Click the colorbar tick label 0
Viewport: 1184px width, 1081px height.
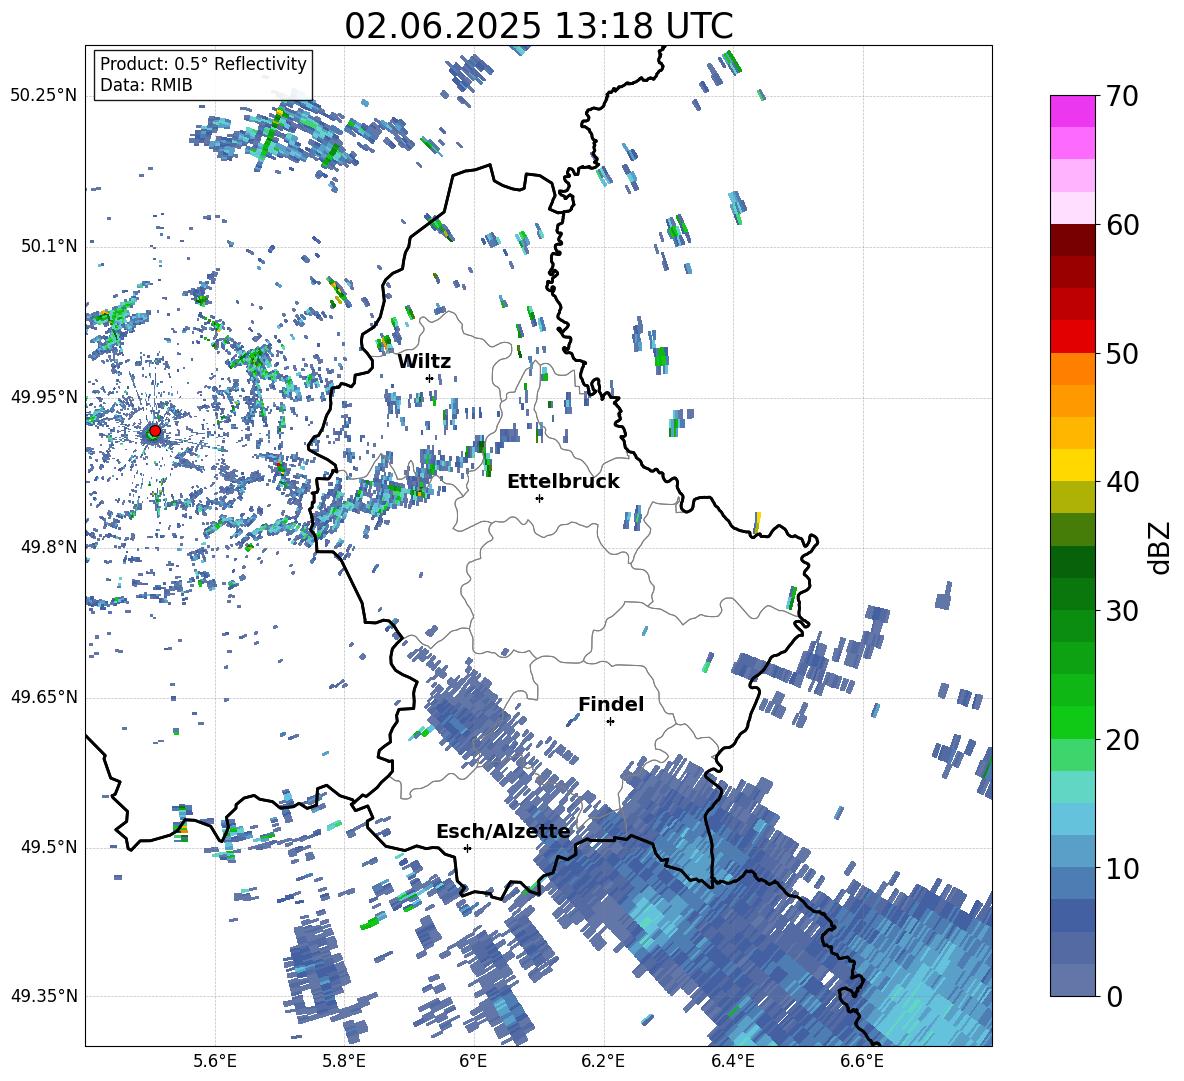(1114, 996)
